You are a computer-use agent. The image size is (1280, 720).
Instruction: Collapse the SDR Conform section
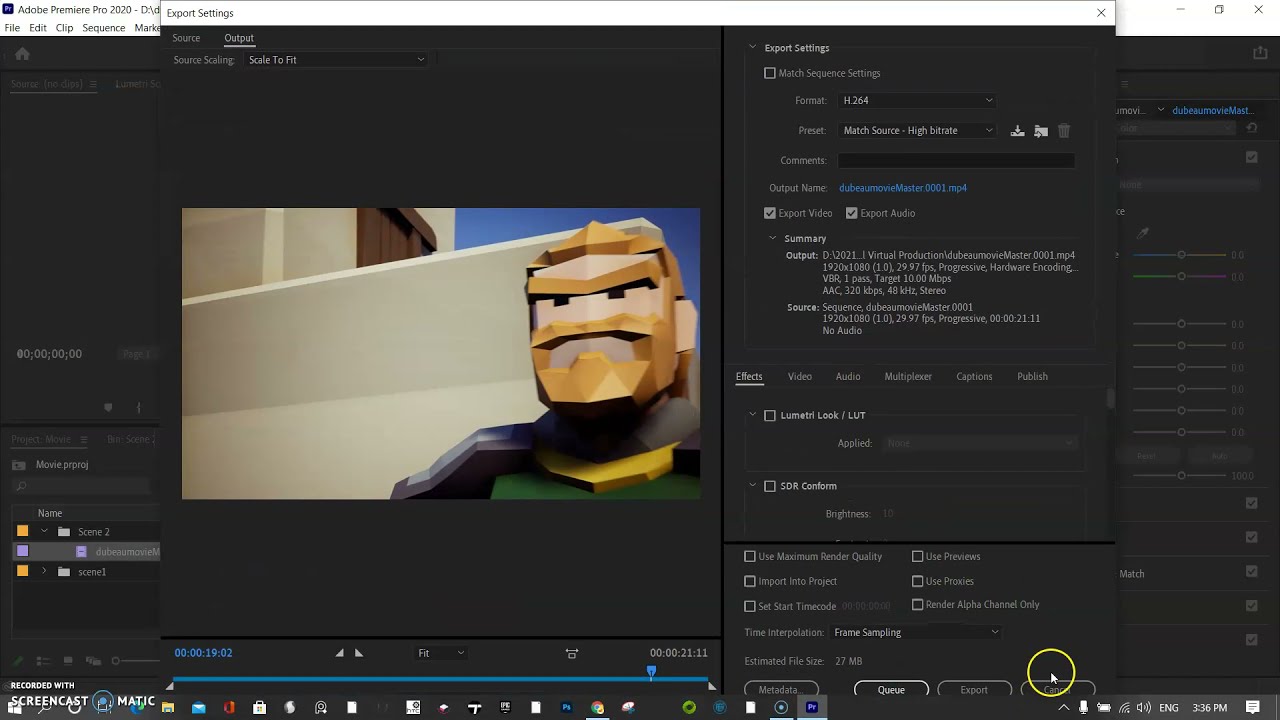point(752,486)
